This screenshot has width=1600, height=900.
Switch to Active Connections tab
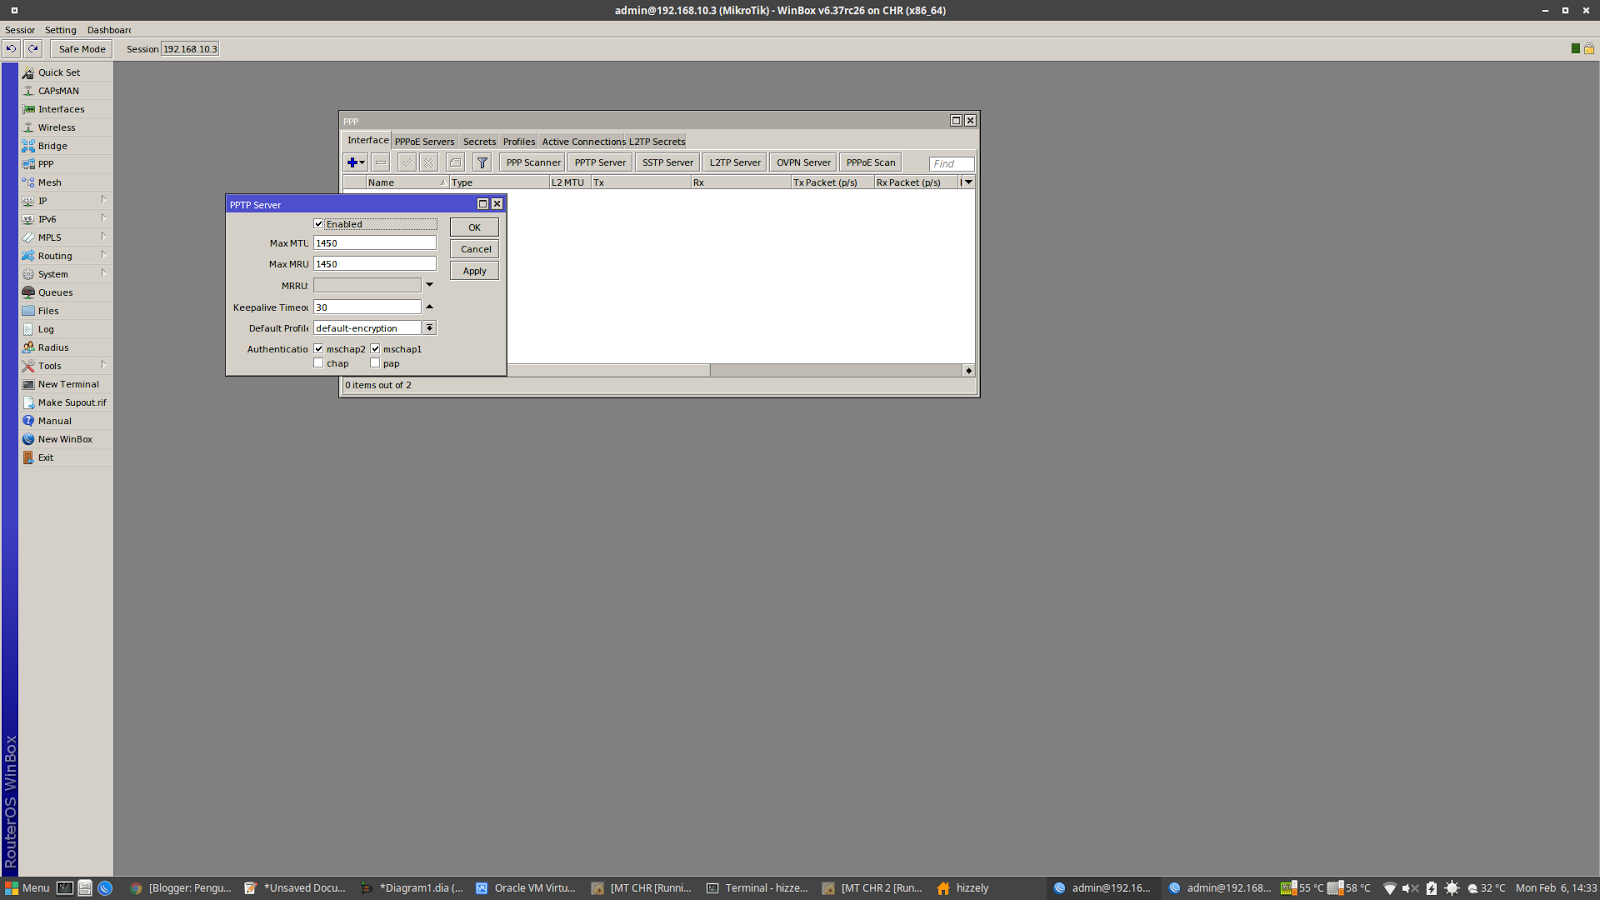pyautogui.click(x=583, y=141)
